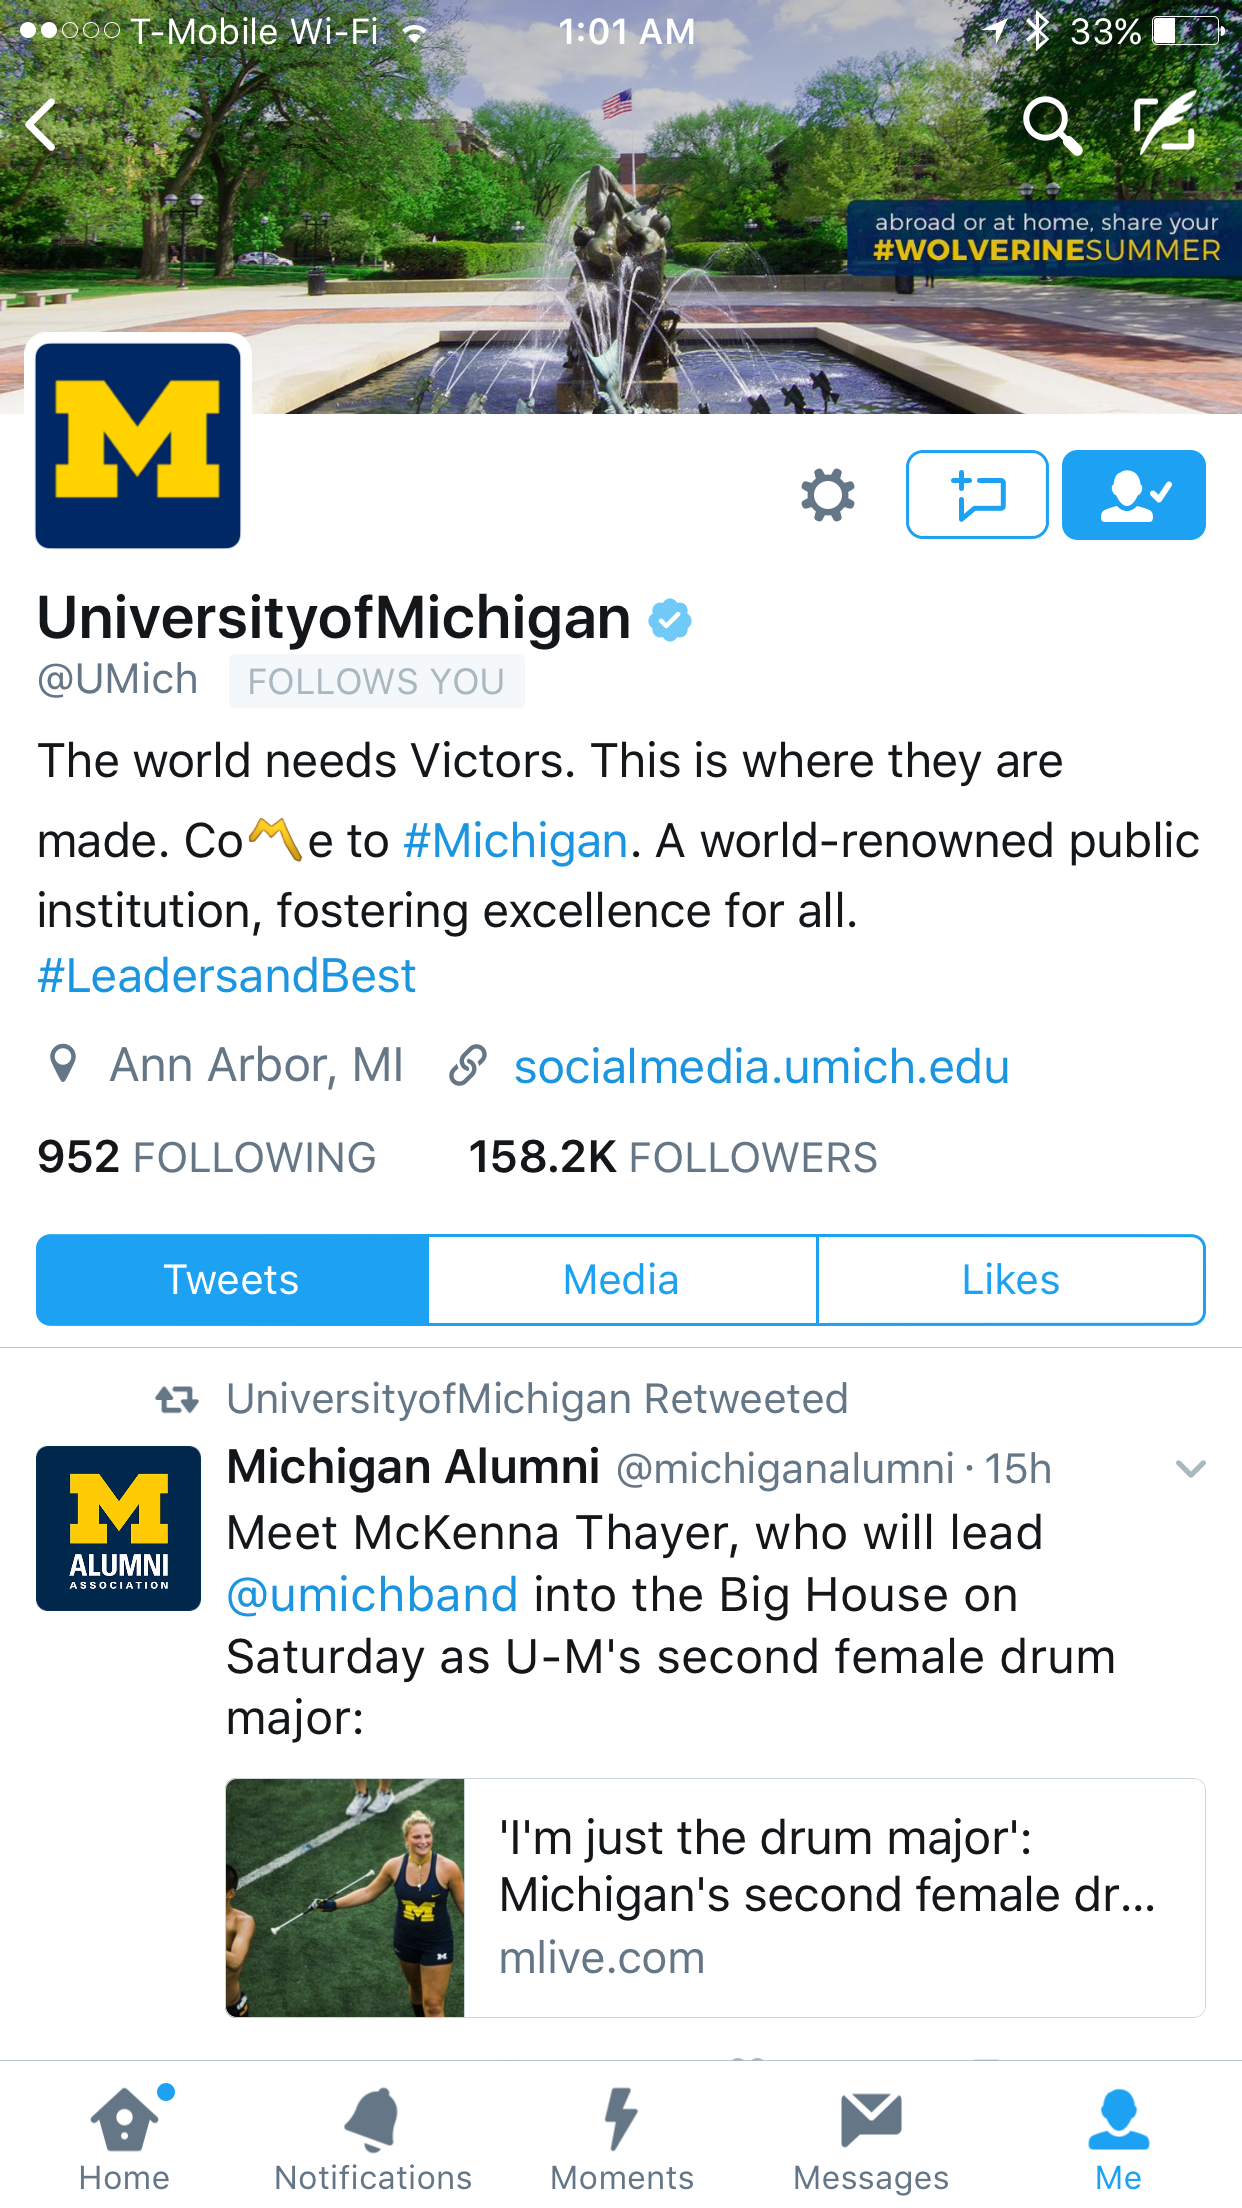Image resolution: width=1242 pixels, height=2208 pixels.
Task: Switch to the Media tab
Action: pos(621,1280)
